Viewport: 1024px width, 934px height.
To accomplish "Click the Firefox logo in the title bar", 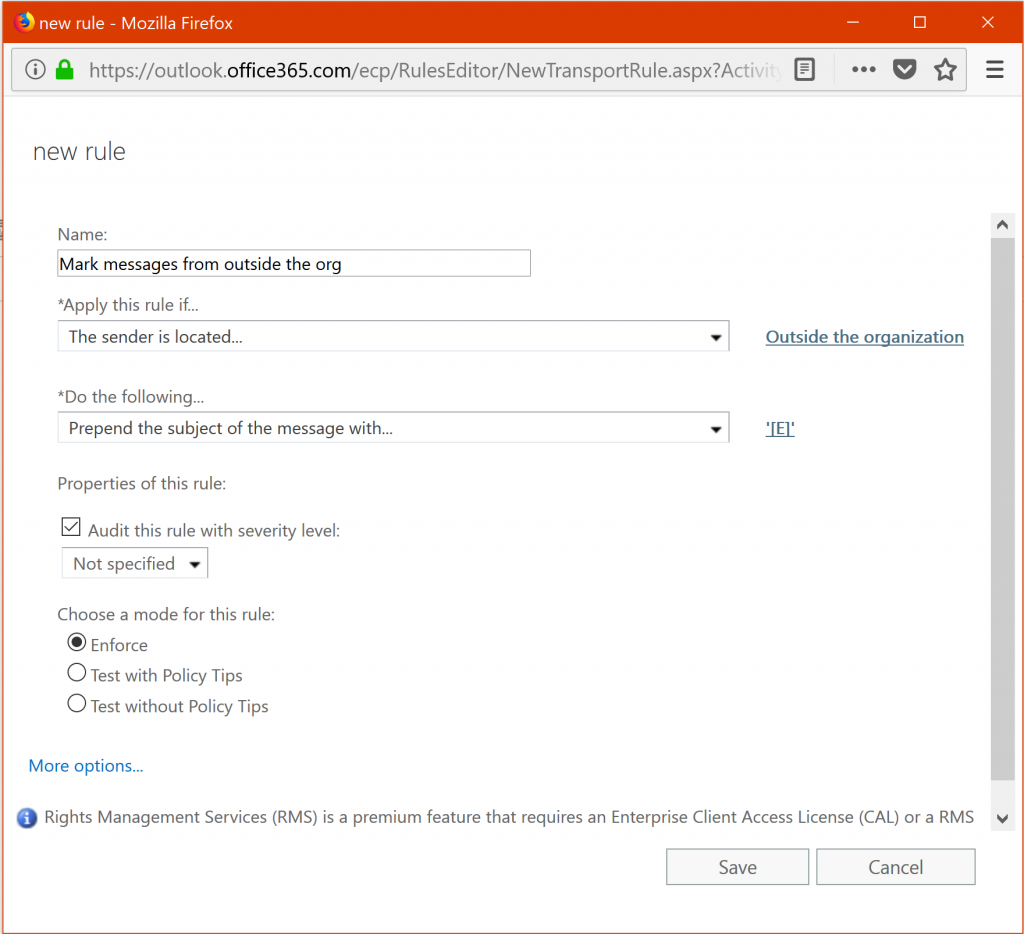I will (x=23, y=21).
